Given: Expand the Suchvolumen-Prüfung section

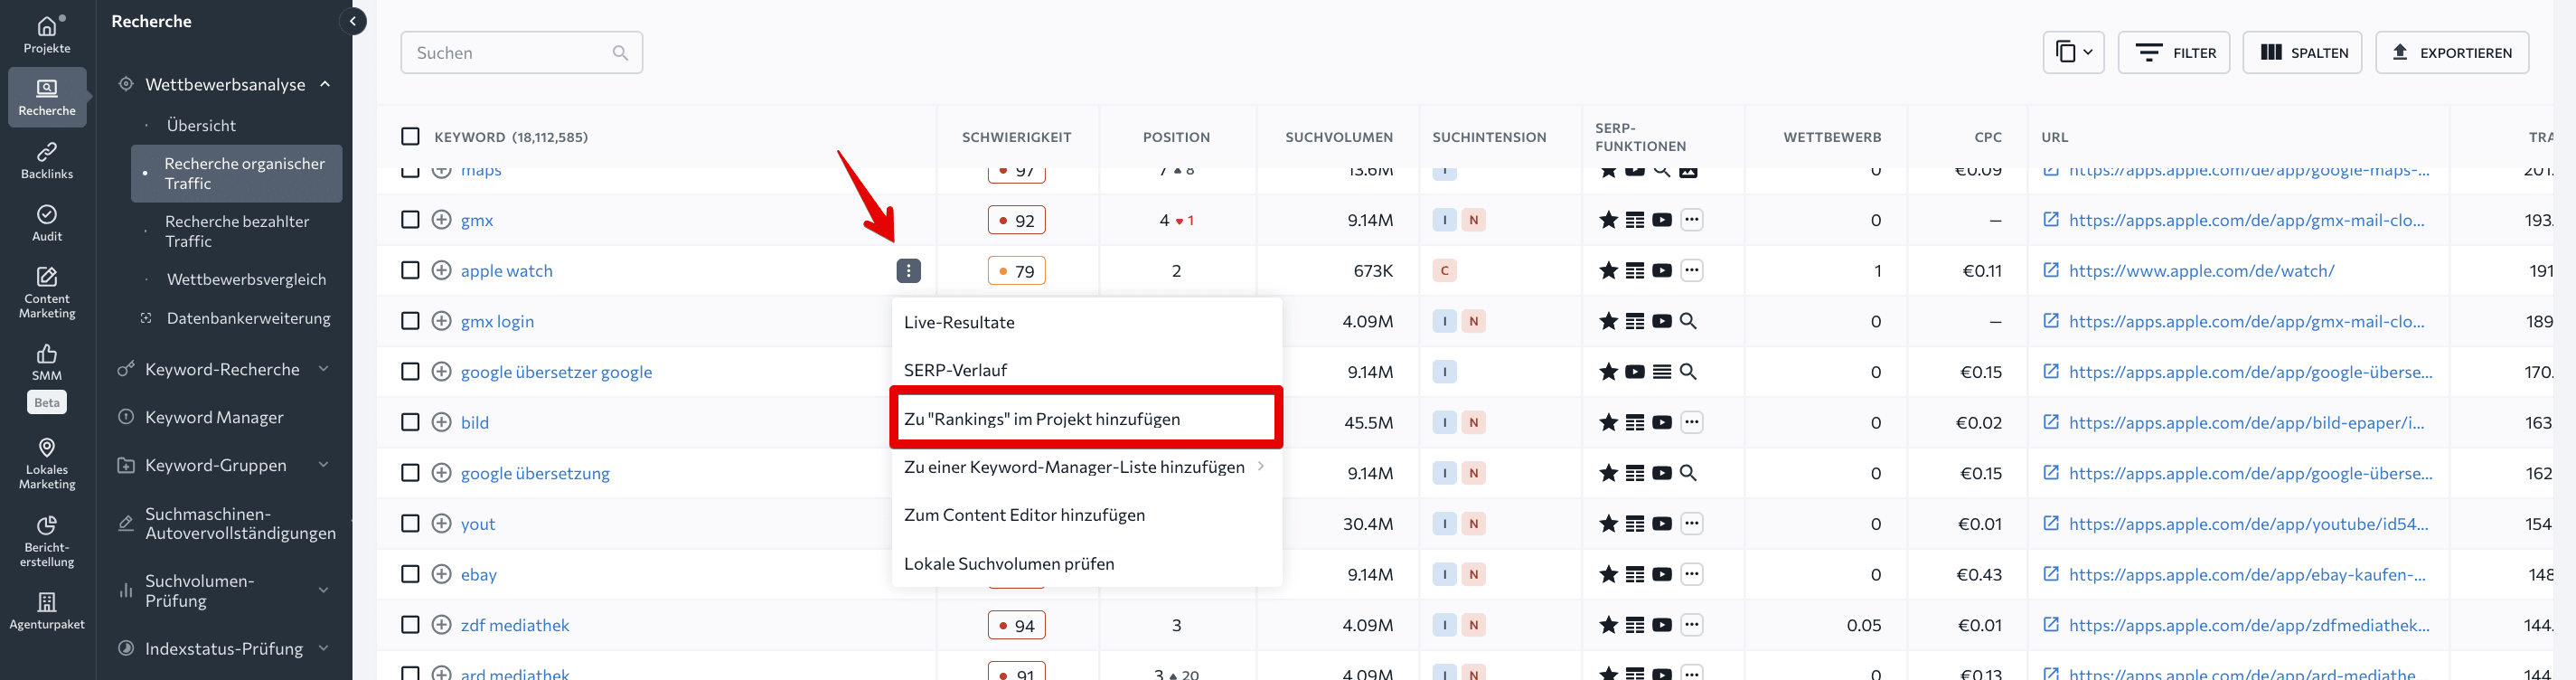Looking at the screenshot, I should point(324,590).
